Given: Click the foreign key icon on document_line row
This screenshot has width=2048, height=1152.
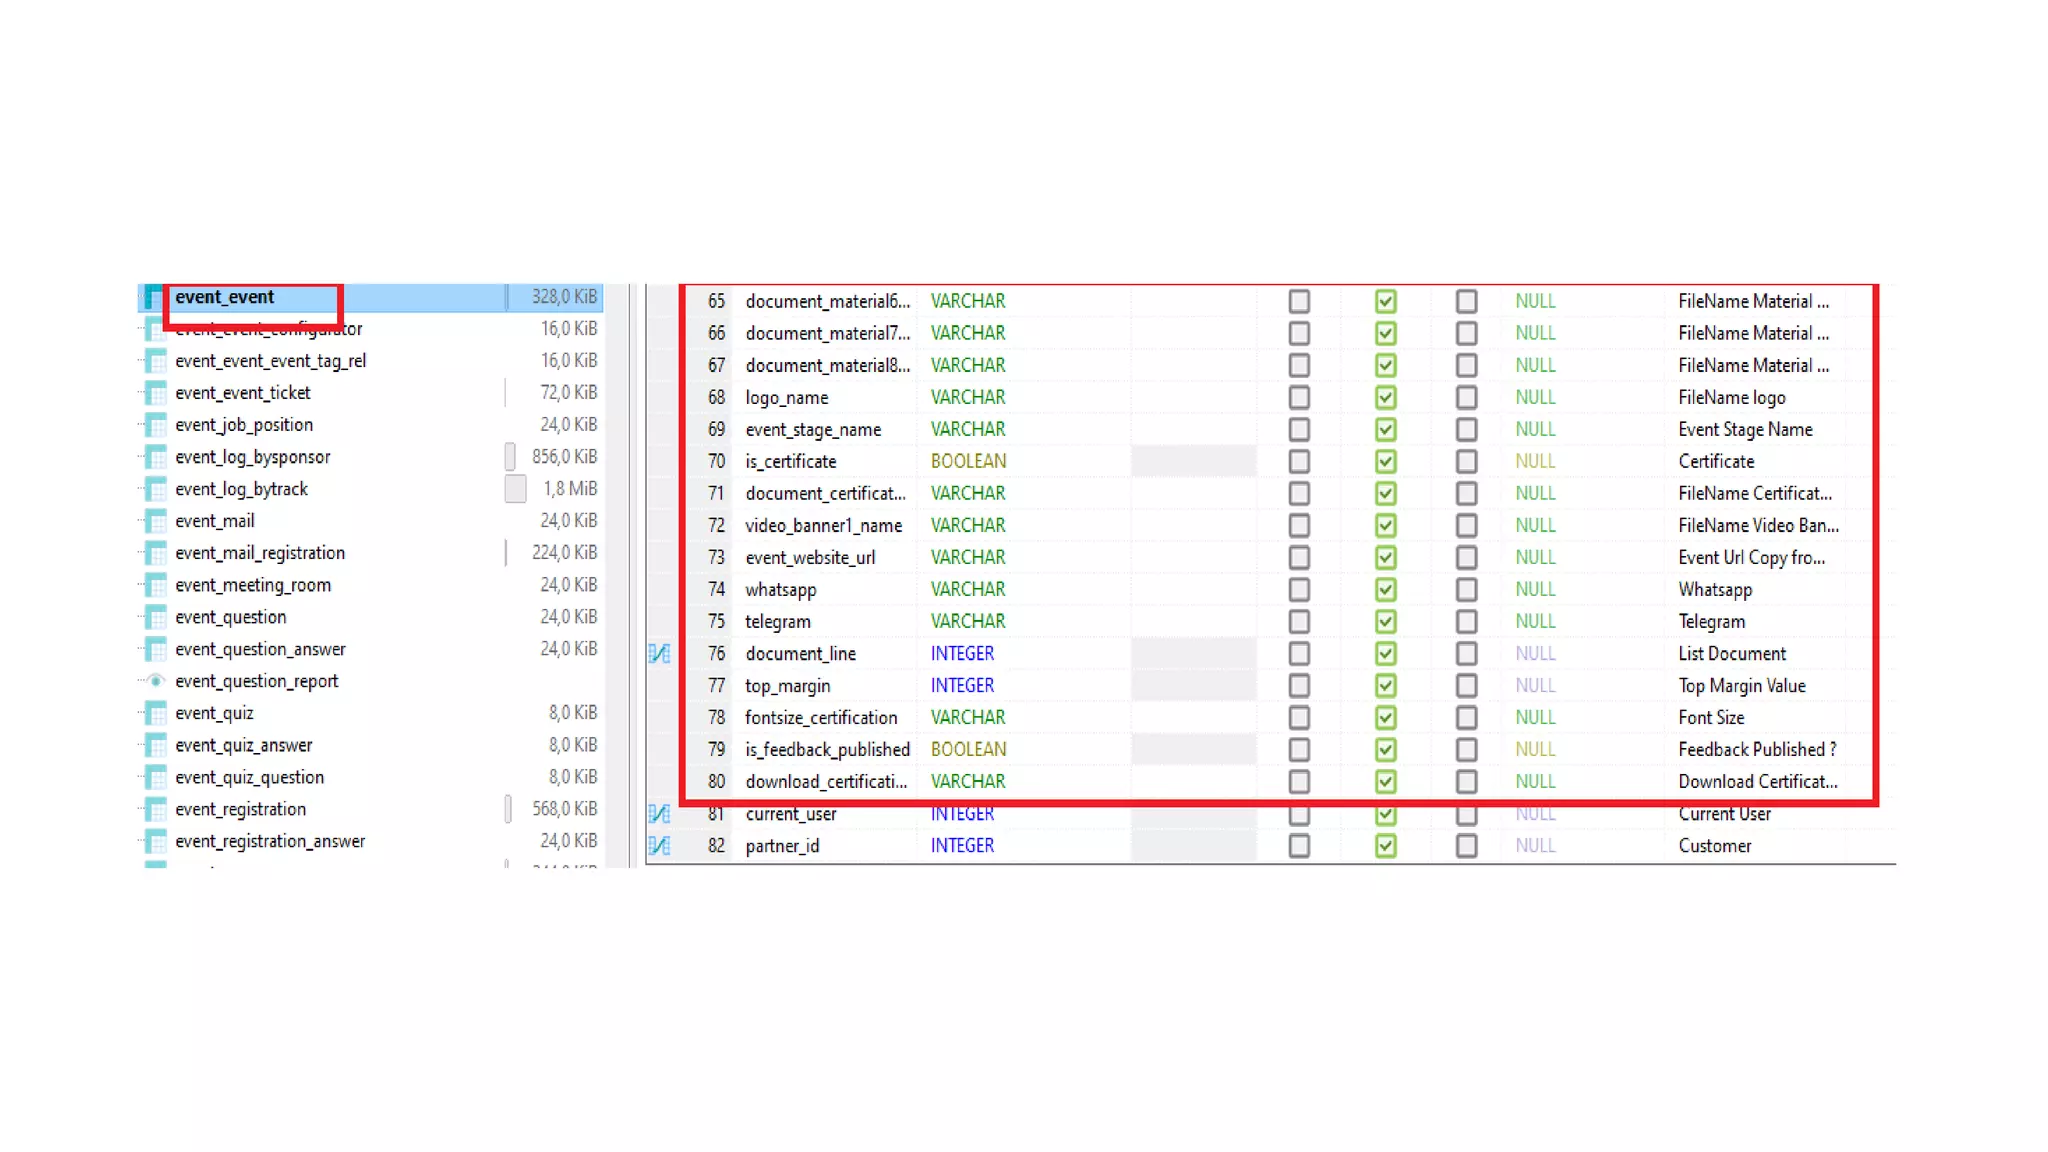Looking at the screenshot, I should click(659, 654).
